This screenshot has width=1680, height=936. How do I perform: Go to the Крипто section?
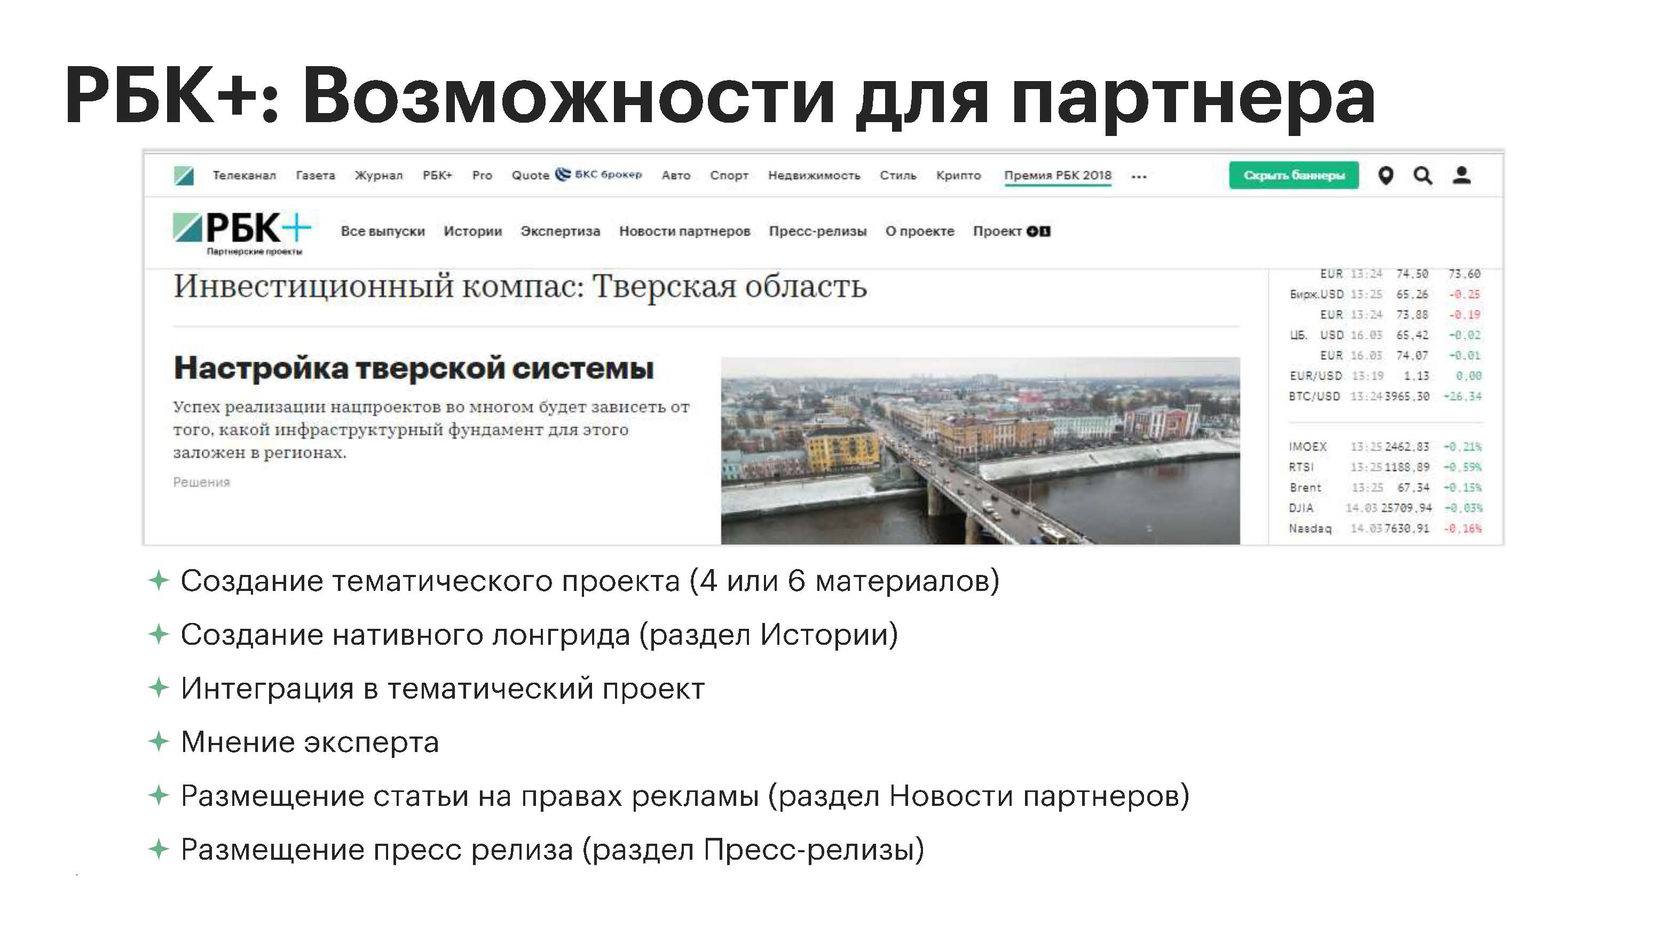(x=958, y=176)
